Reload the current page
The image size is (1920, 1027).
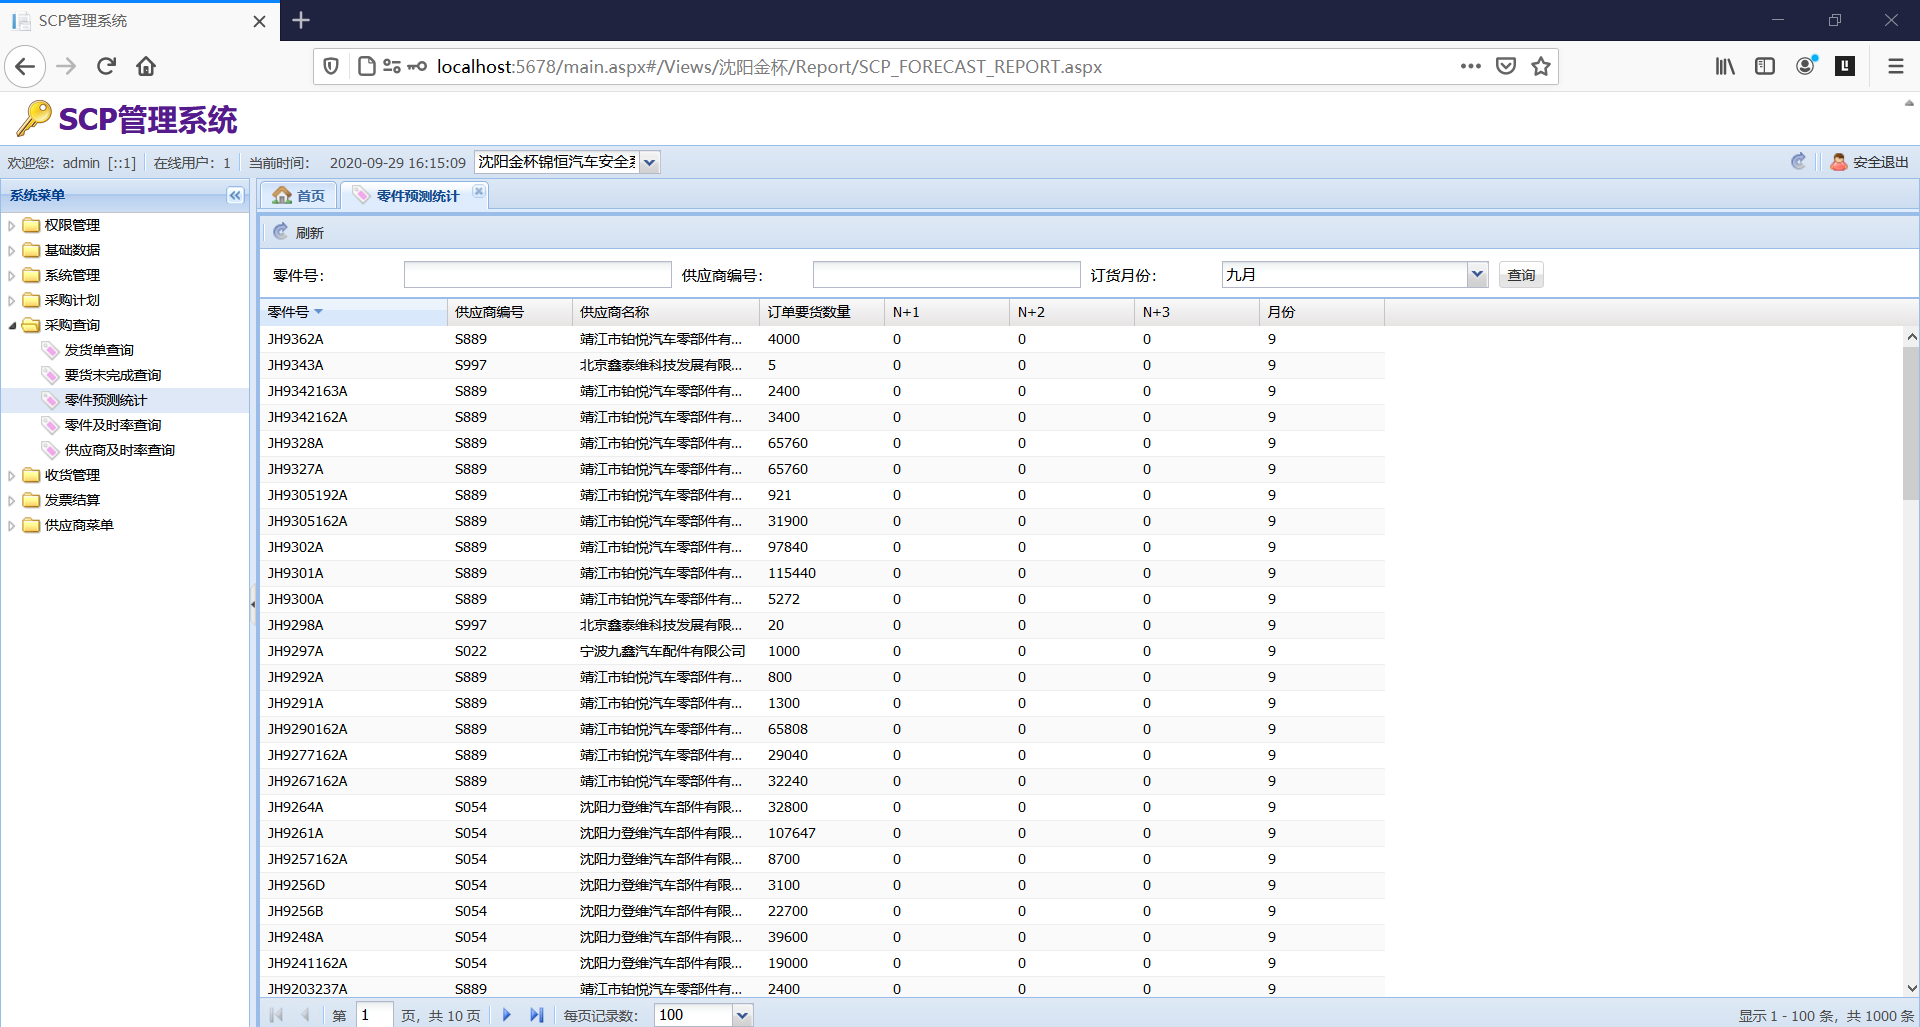107,67
